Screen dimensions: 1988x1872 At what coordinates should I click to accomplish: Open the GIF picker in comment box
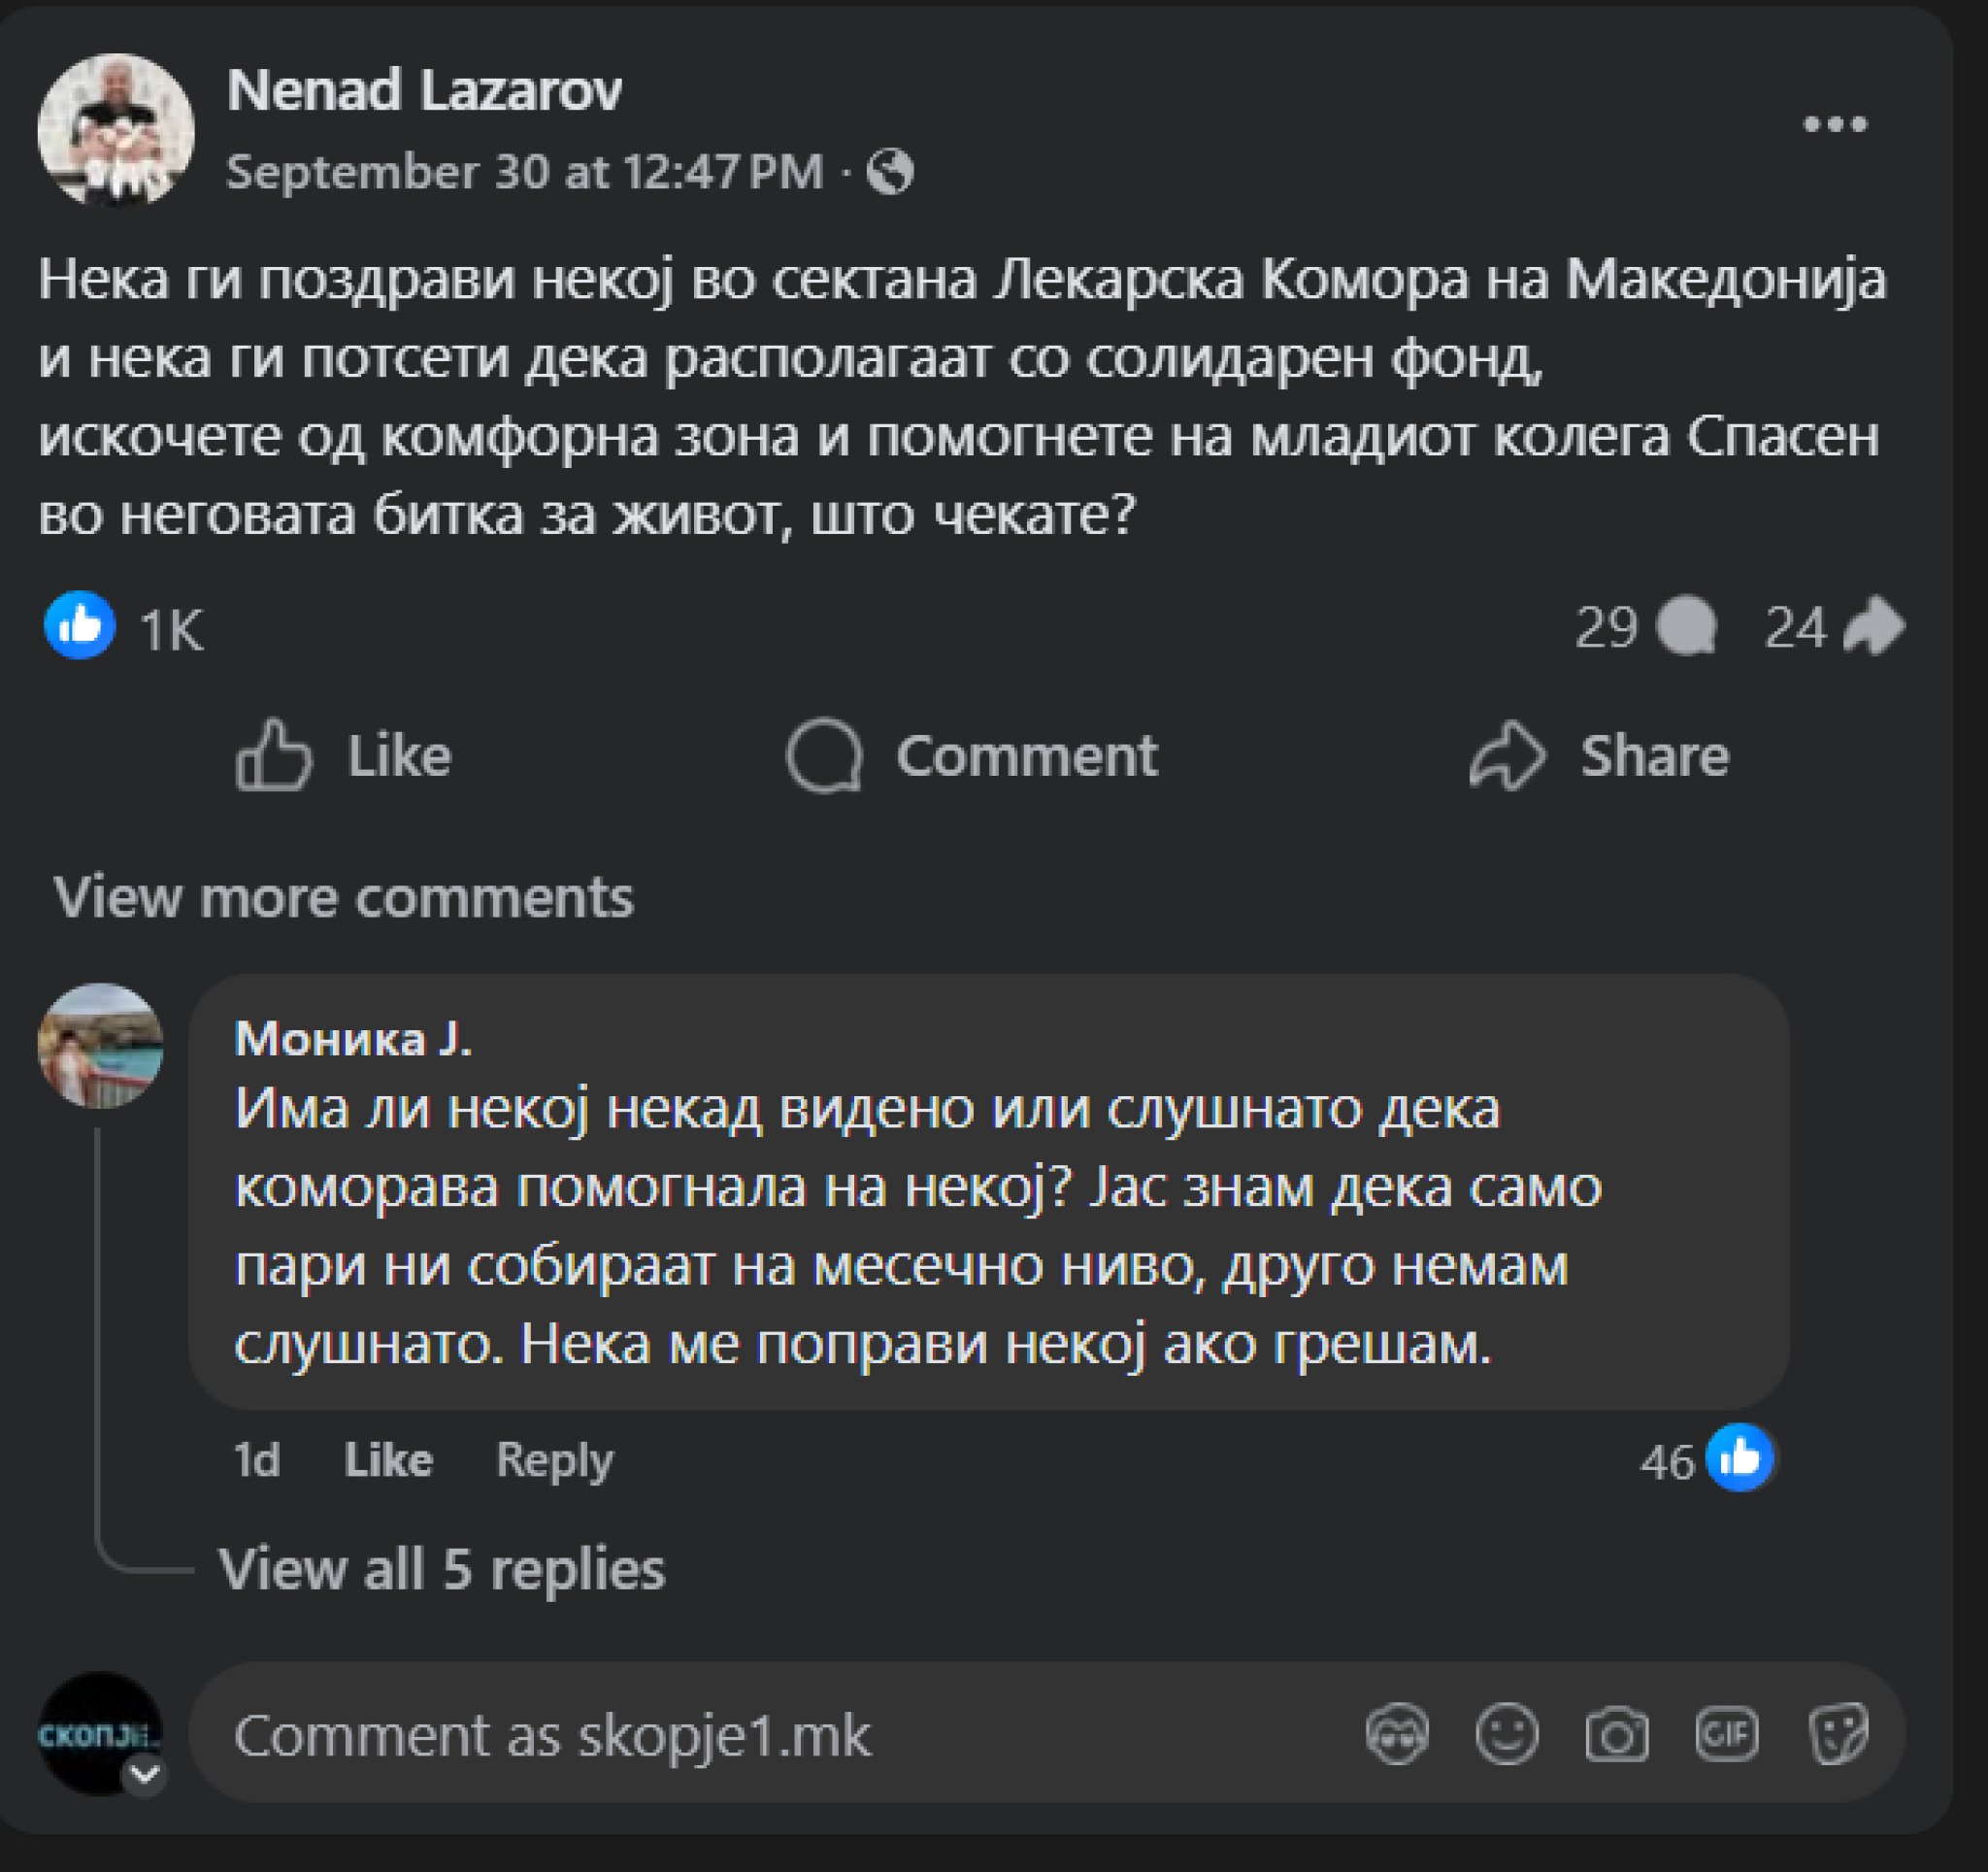coord(1726,1733)
